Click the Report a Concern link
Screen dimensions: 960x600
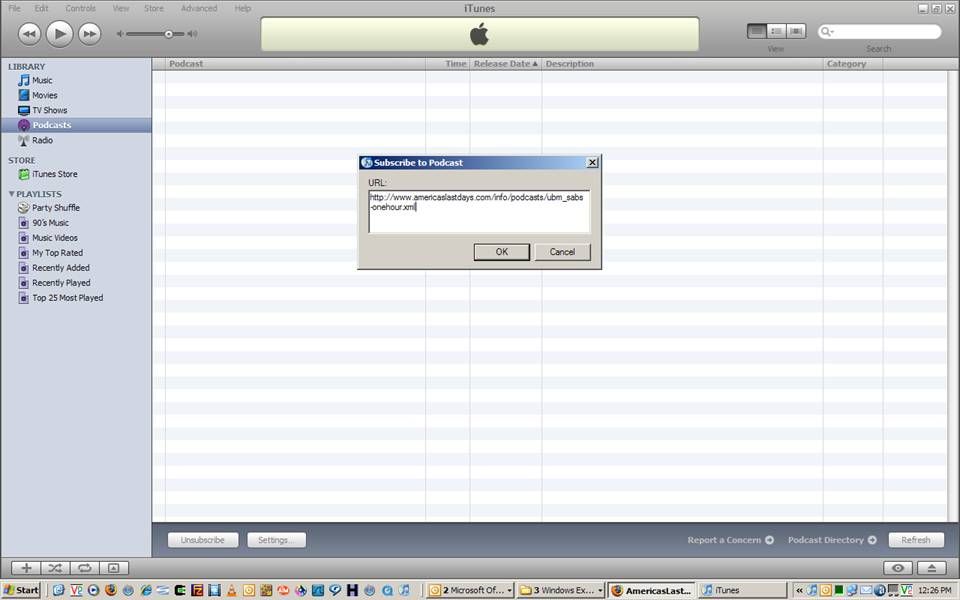(730, 540)
